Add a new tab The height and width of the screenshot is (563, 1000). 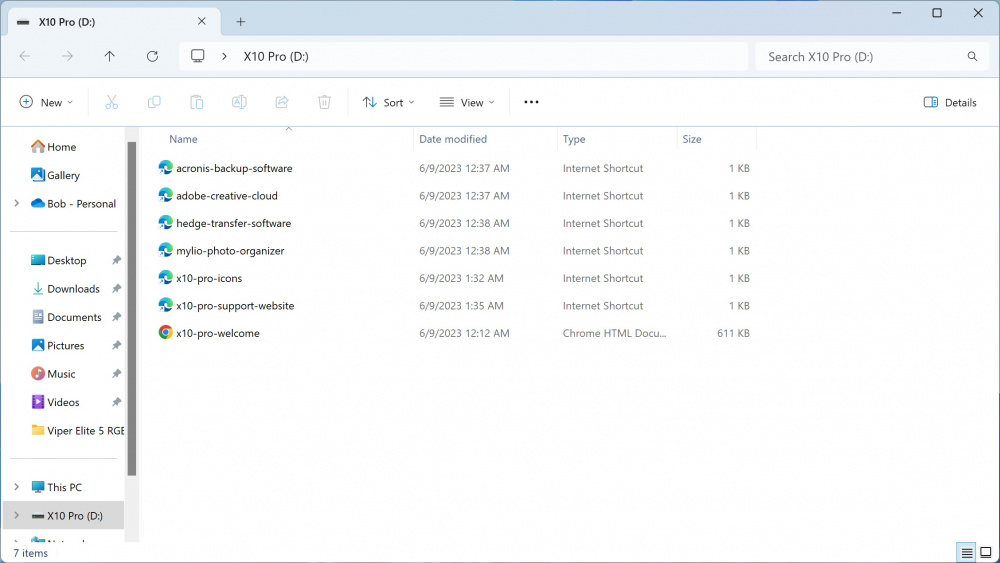coord(240,22)
